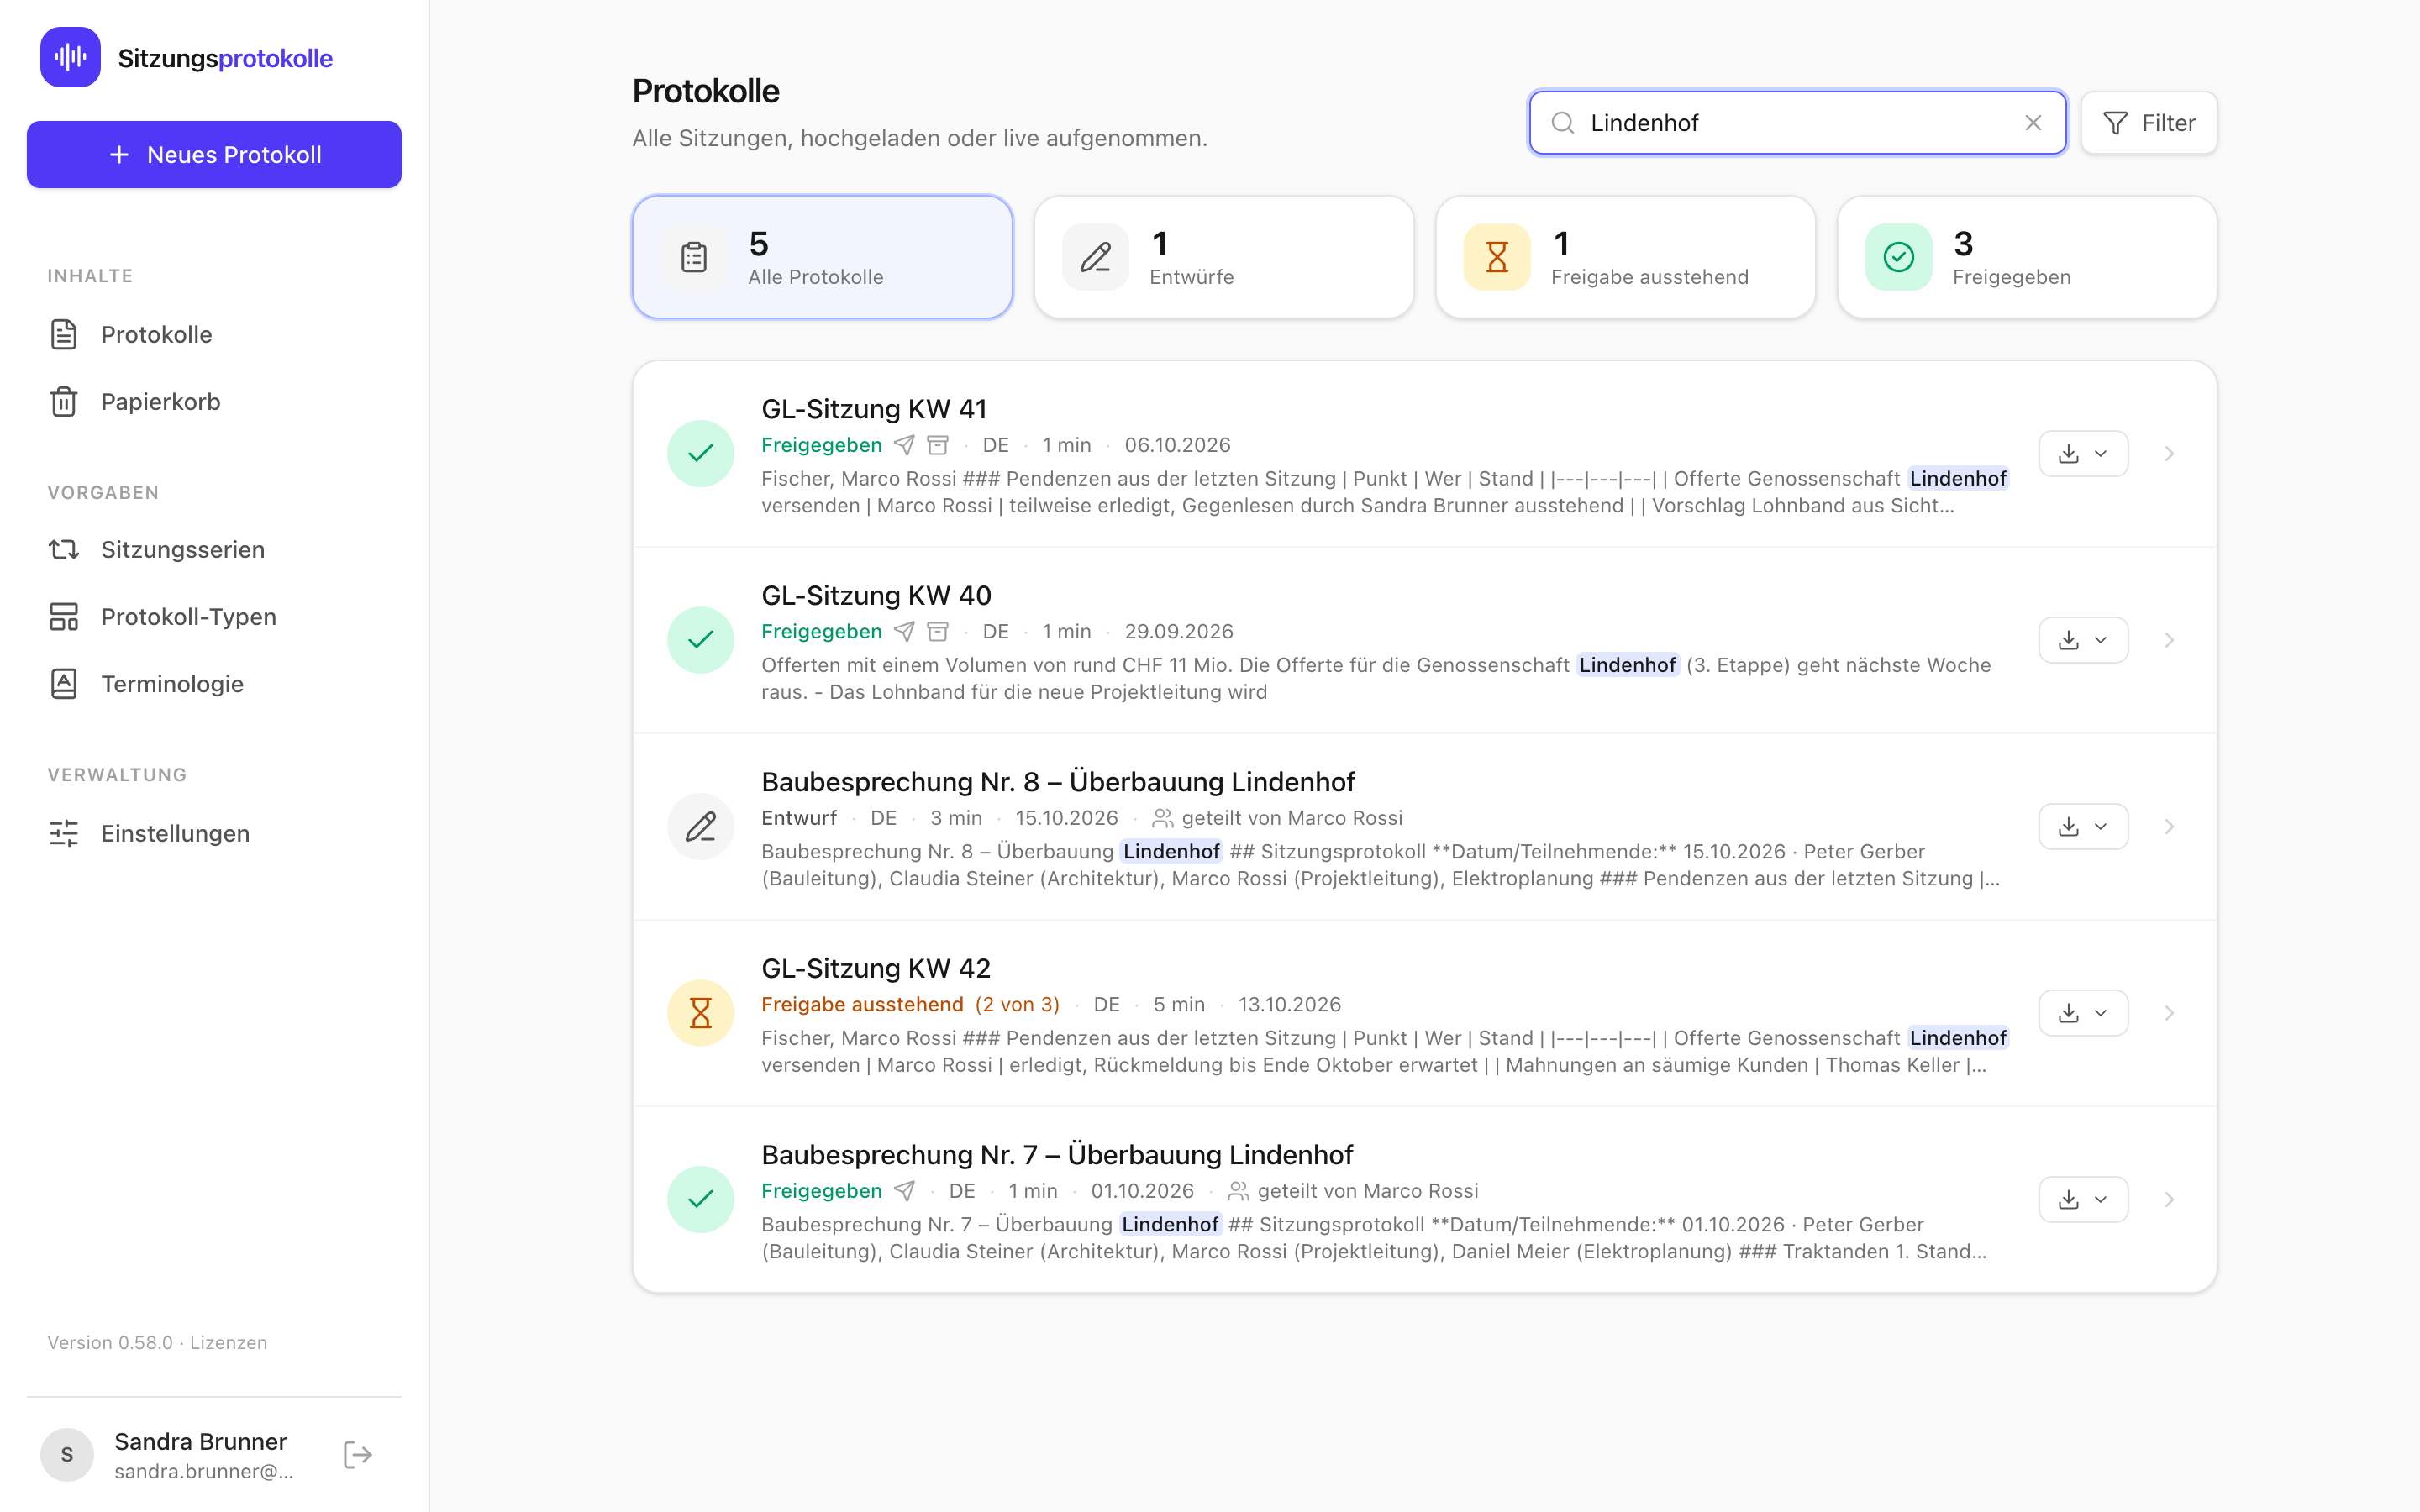Click the pencil draft icon of Baubesprechung Nr. 8
Image resolution: width=2420 pixels, height=1512 pixels.
pyautogui.click(x=700, y=827)
